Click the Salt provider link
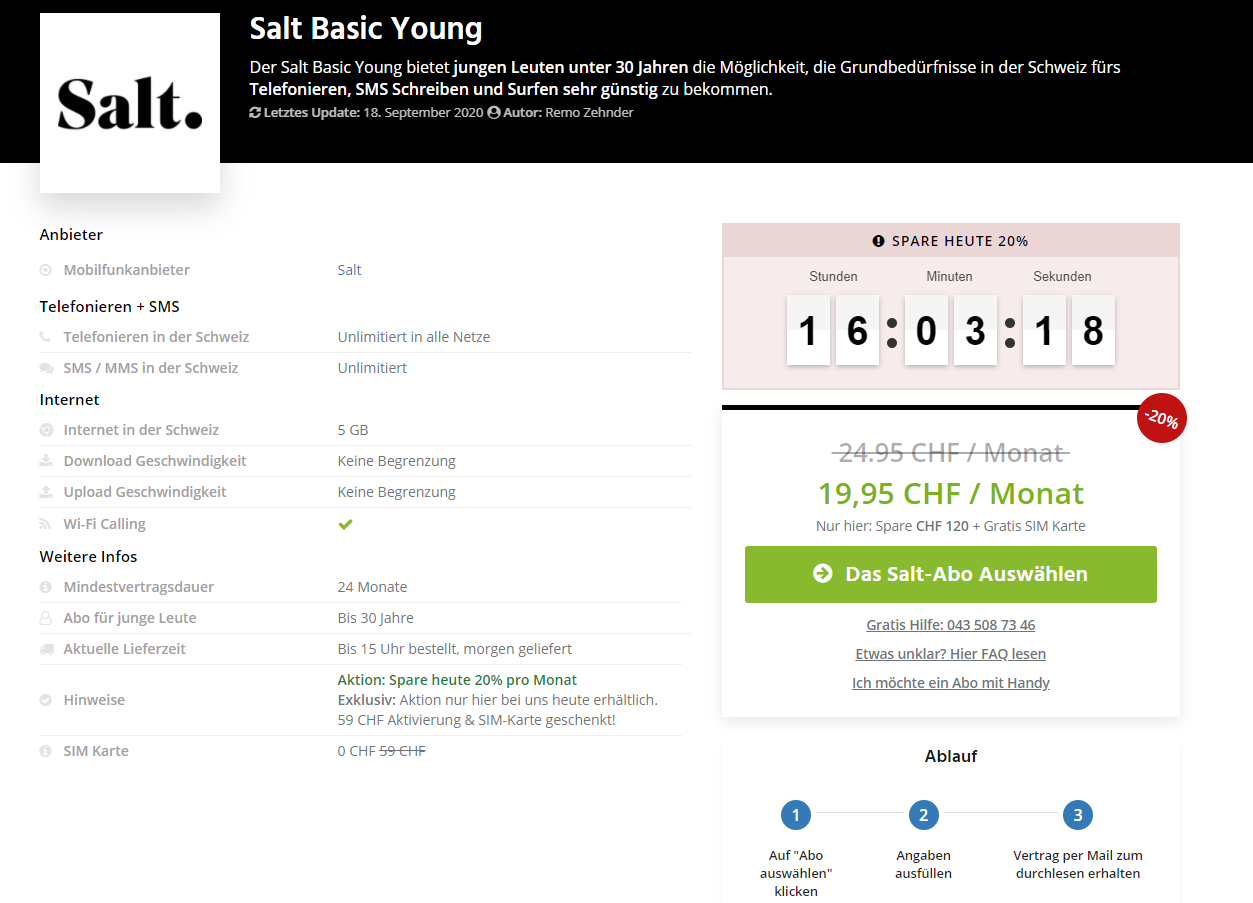 pos(349,270)
